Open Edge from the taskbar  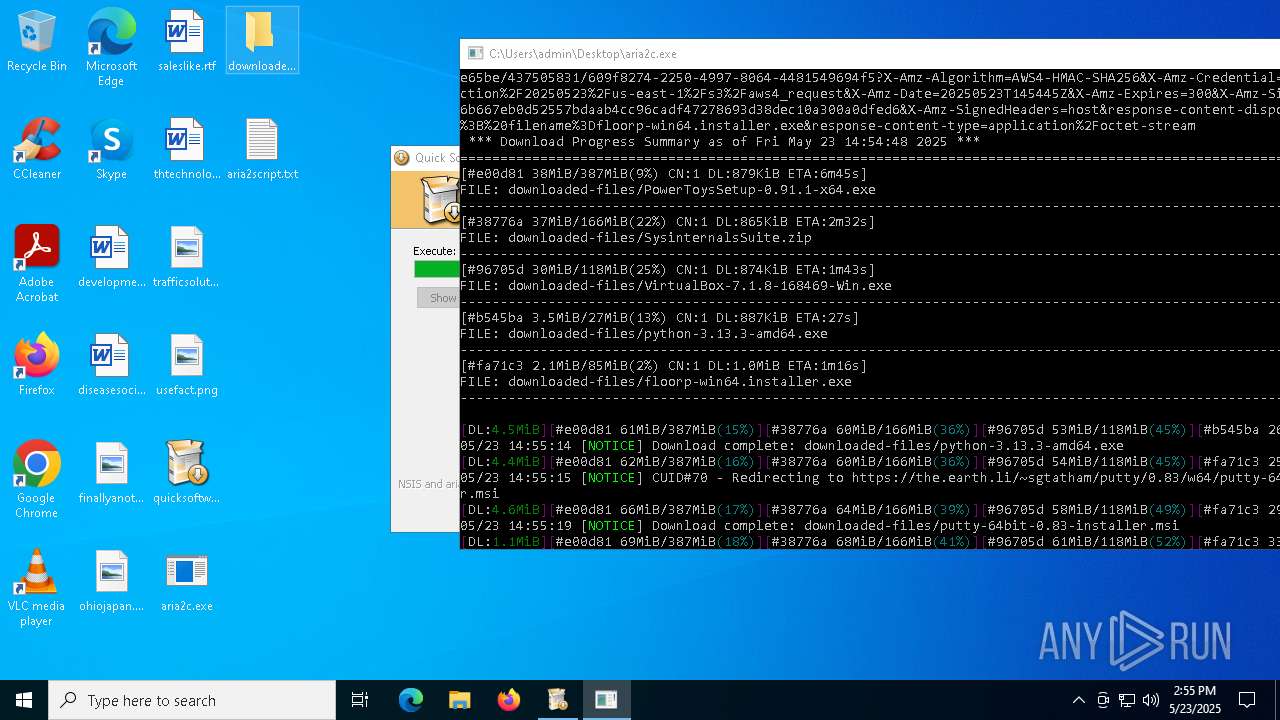pos(411,700)
